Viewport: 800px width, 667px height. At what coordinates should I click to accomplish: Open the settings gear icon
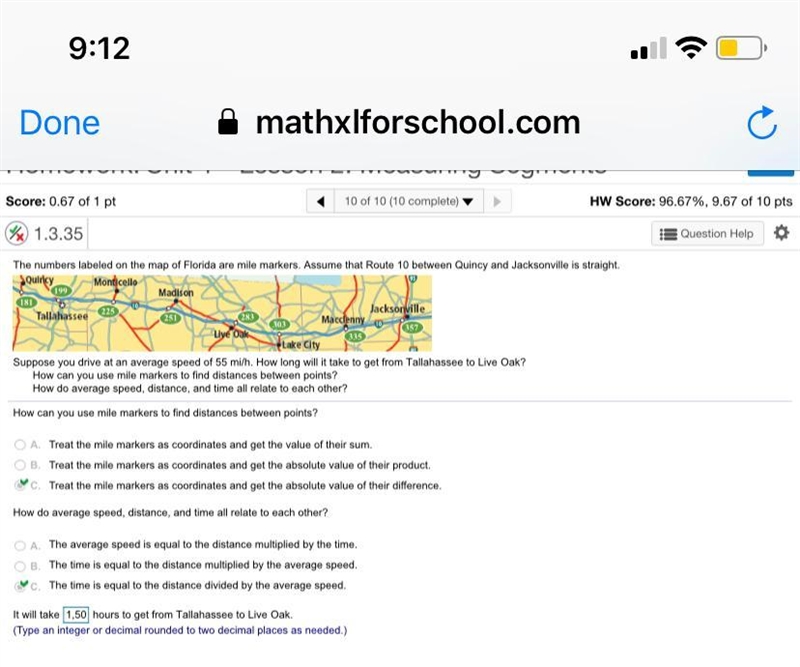click(x=781, y=233)
